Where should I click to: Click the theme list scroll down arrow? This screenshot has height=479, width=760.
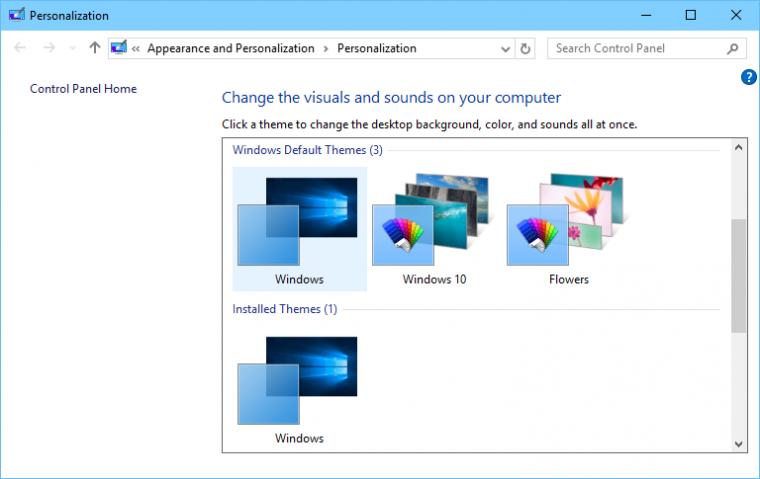(x=738, y=444)
